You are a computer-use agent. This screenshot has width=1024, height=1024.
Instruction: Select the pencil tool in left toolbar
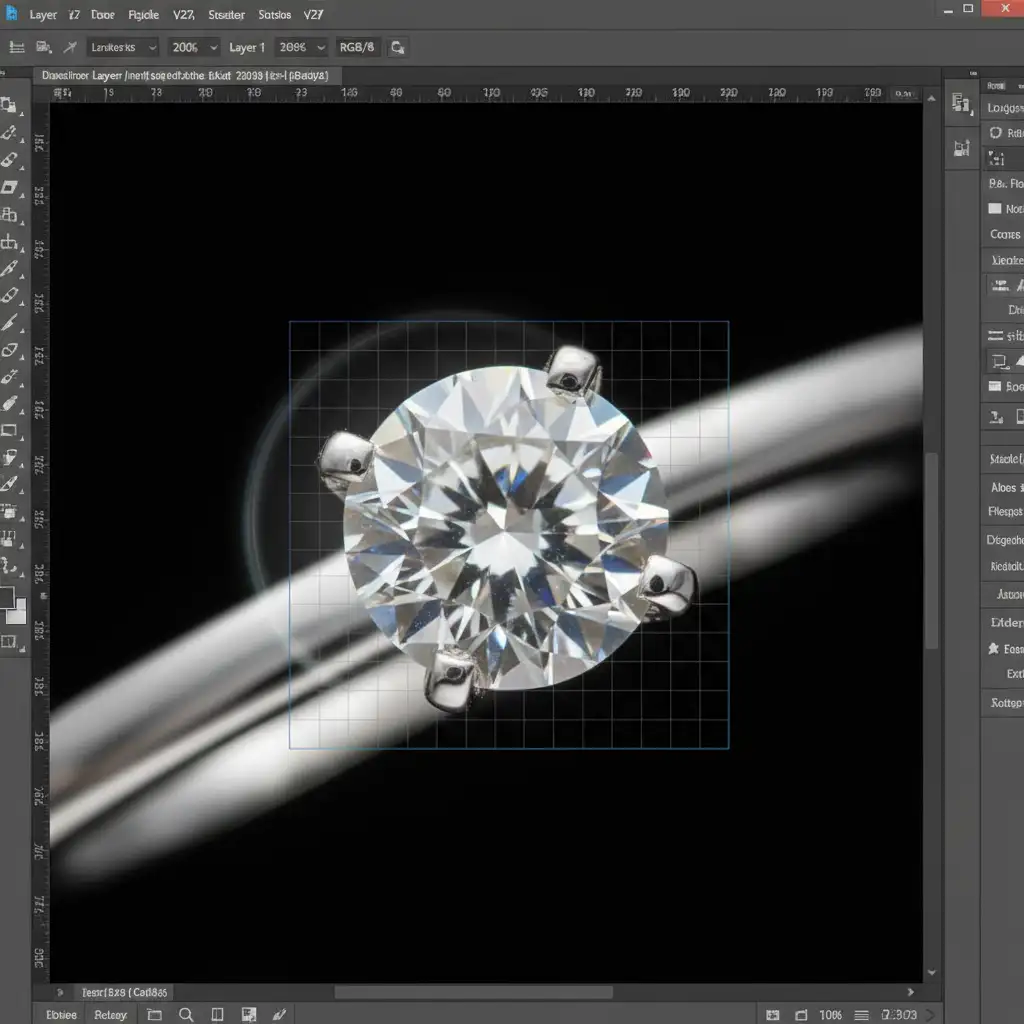(x=9, y=323)
